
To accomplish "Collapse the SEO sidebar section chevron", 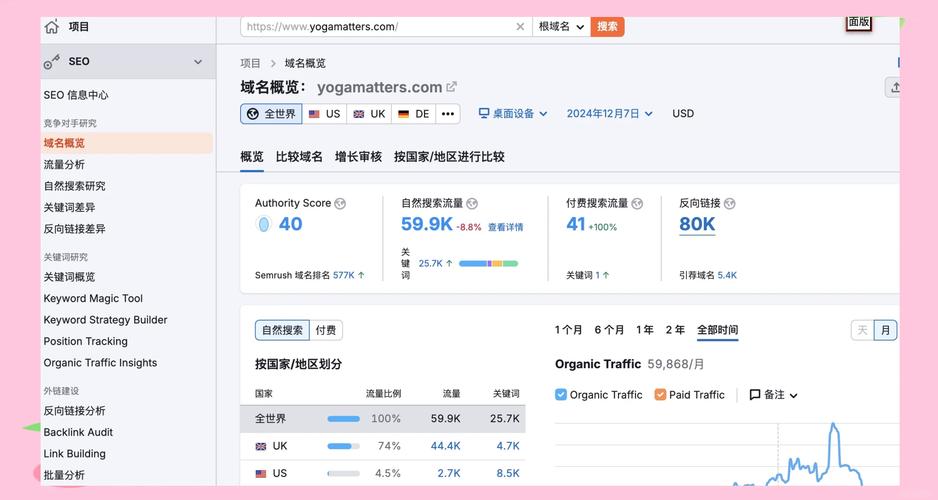I will (198, 62).
